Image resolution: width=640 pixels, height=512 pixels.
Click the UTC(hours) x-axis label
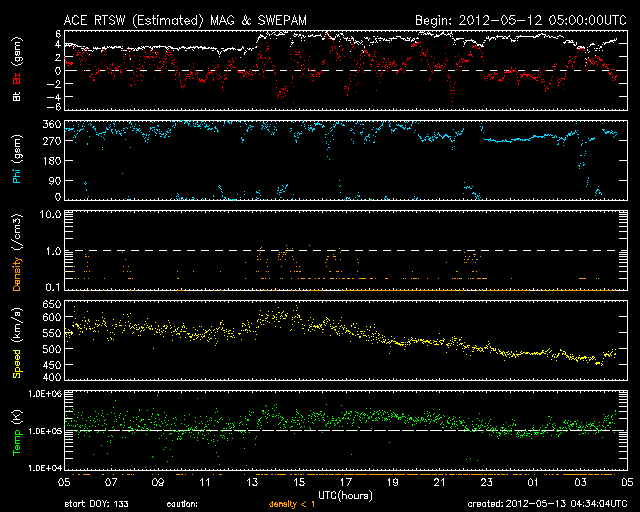(x=346, y=494)
